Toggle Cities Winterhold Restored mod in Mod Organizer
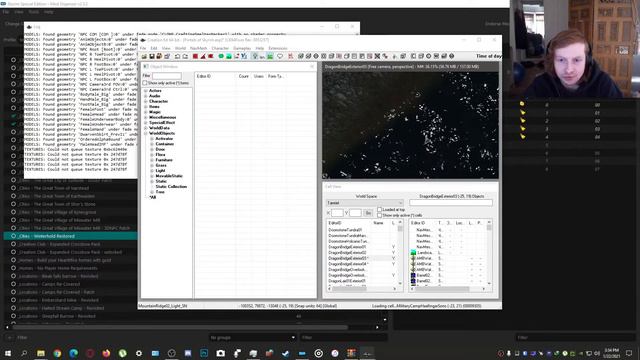This screenshot has width=640, height=360. click(x=13, y=236)
